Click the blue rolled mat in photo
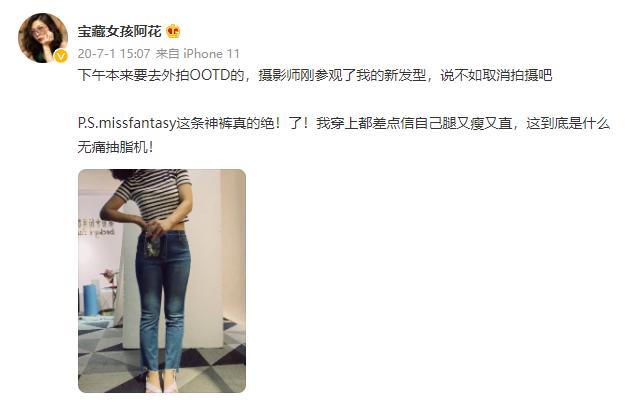This screenshot has height=408, width=625. coord(91,299)
